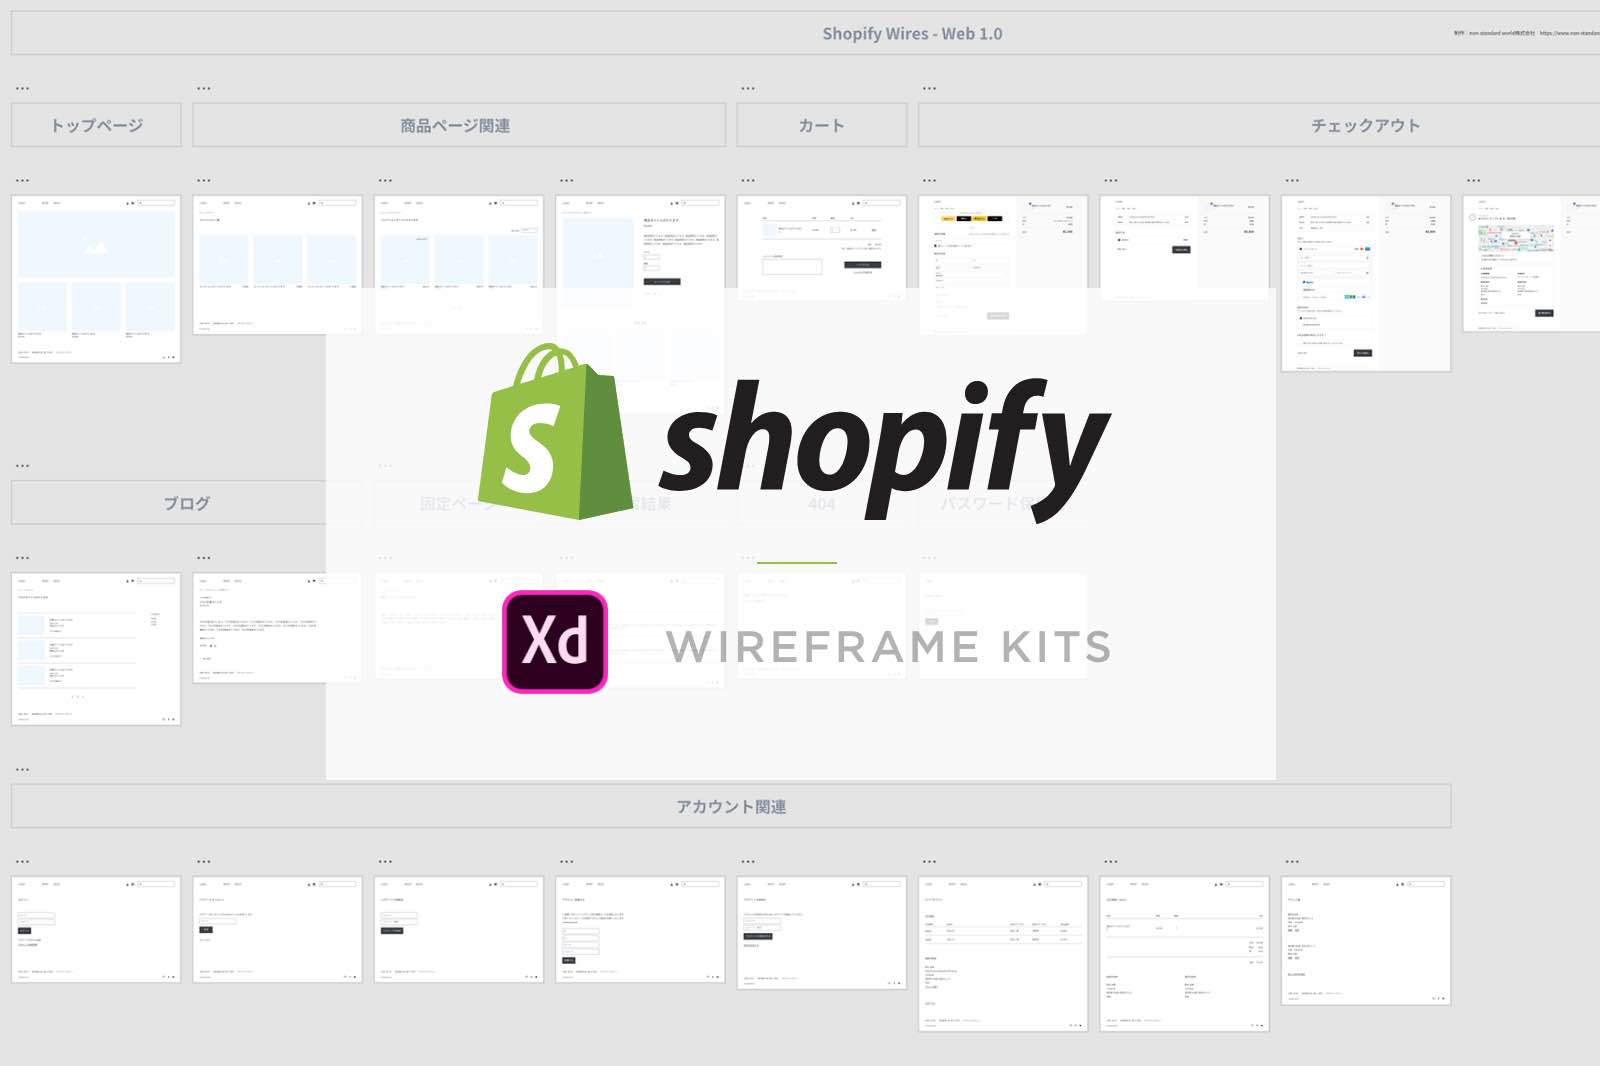Open the first login artboard under アカウント関連
The image size is (1600, 1066).
pos(96,930)
